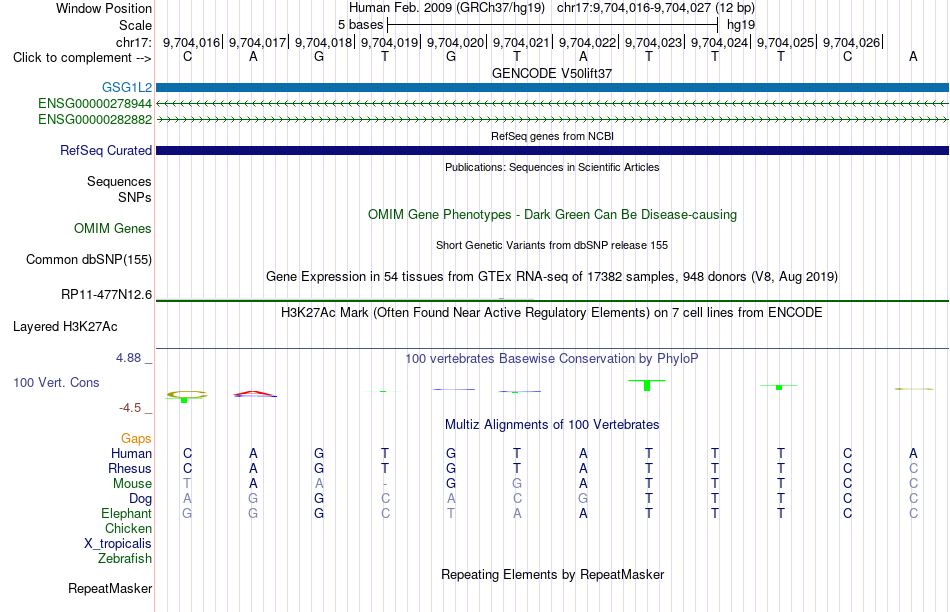The height and width of the screenshot is (612, 950).
Task: Click the tall green conservation bar above the Human A-T-T bases
Action: point(647,385)
